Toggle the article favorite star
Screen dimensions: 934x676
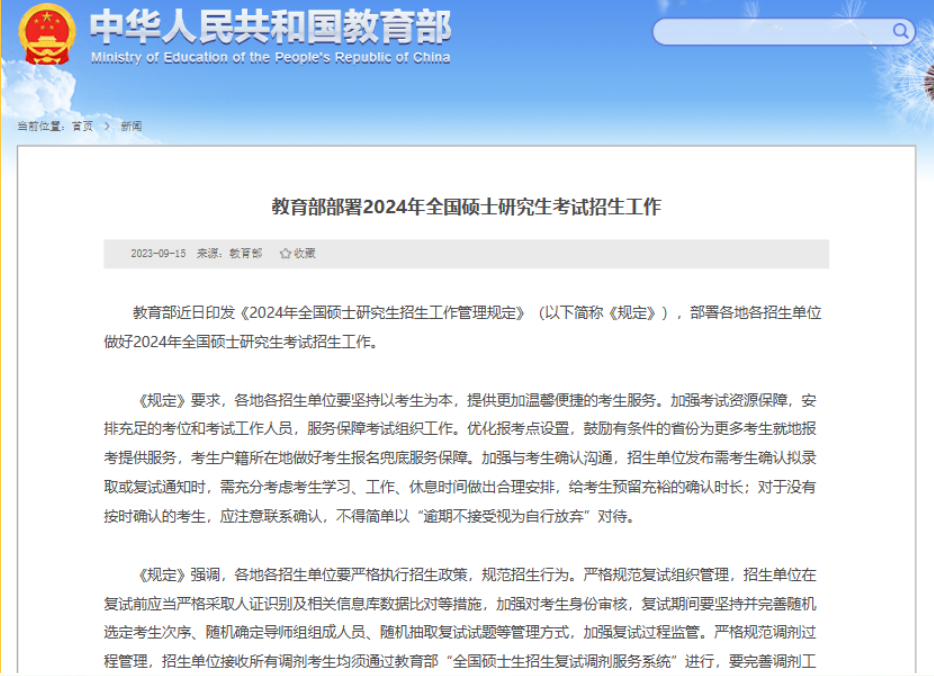pyautogui.click(x=285, y=252)
